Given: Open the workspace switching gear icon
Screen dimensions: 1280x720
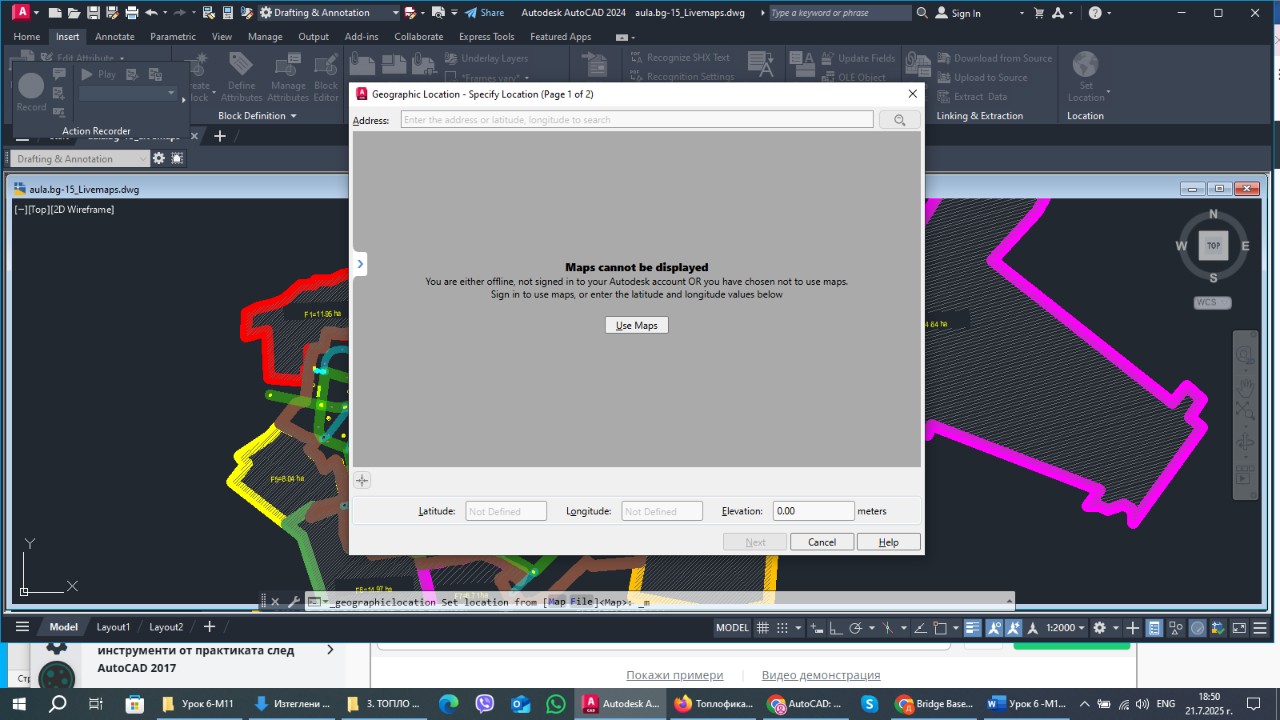Looking at the screenshot, I should [x=1100, y=628].
